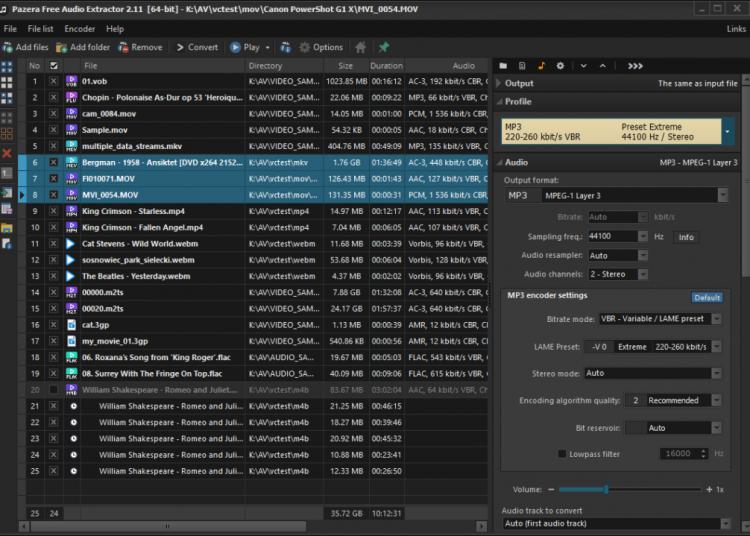Click the Add folder toolbar icon
This screenshot has width=750, height=536.
(62, 47)
